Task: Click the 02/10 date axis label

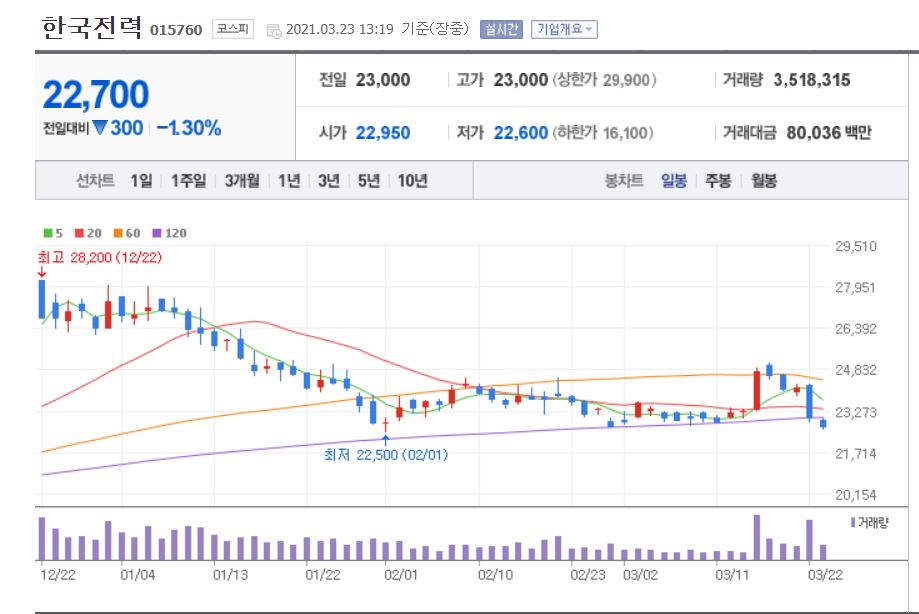Action: click(495, 575)
